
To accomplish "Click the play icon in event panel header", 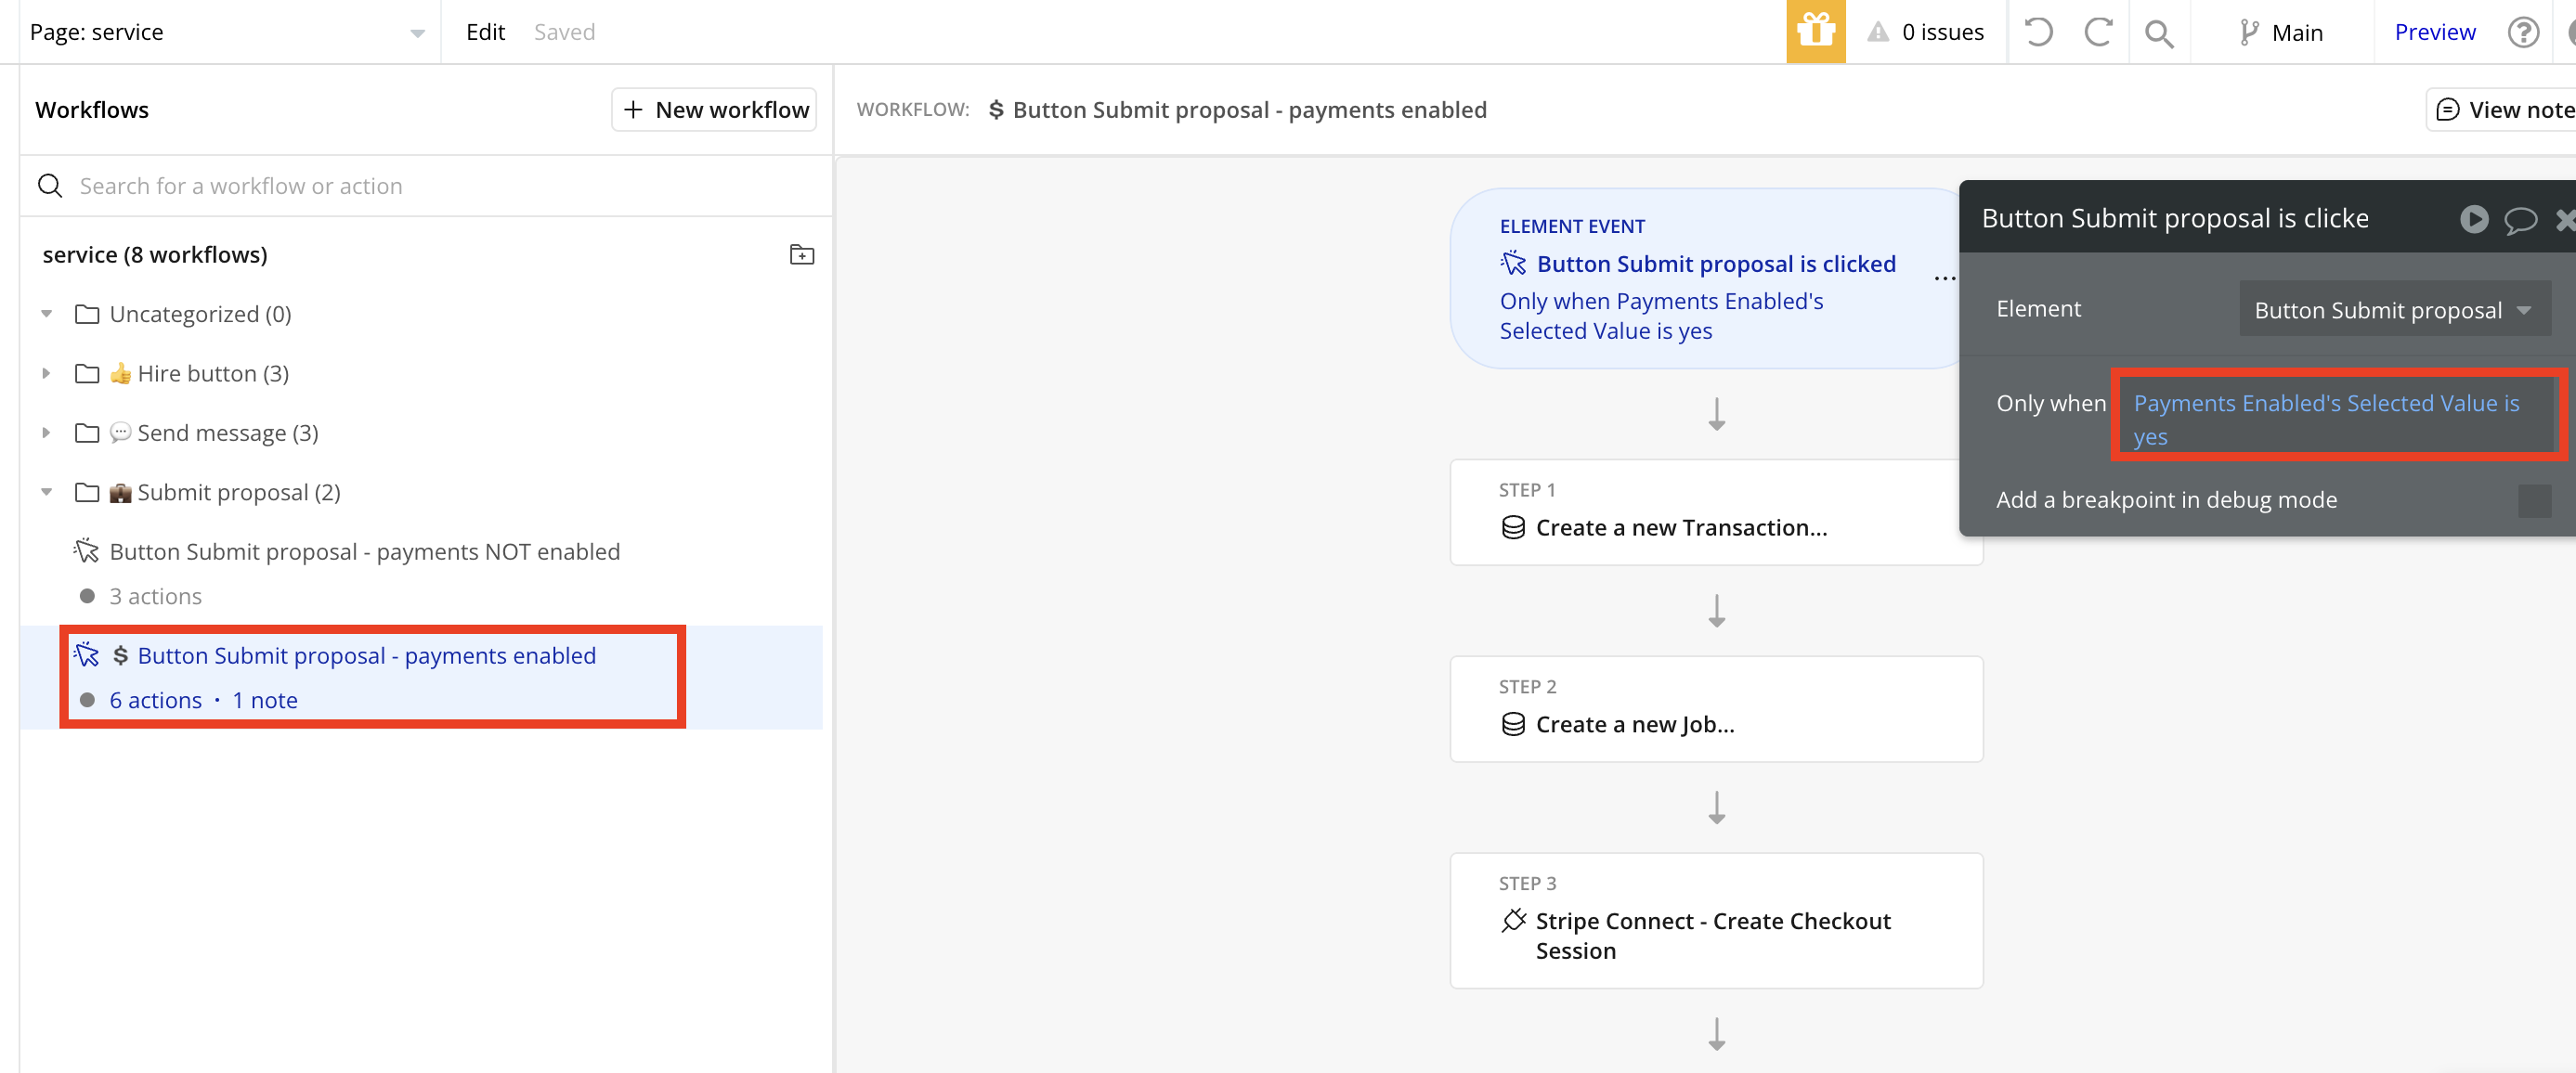I will (x=2474, y=218).
